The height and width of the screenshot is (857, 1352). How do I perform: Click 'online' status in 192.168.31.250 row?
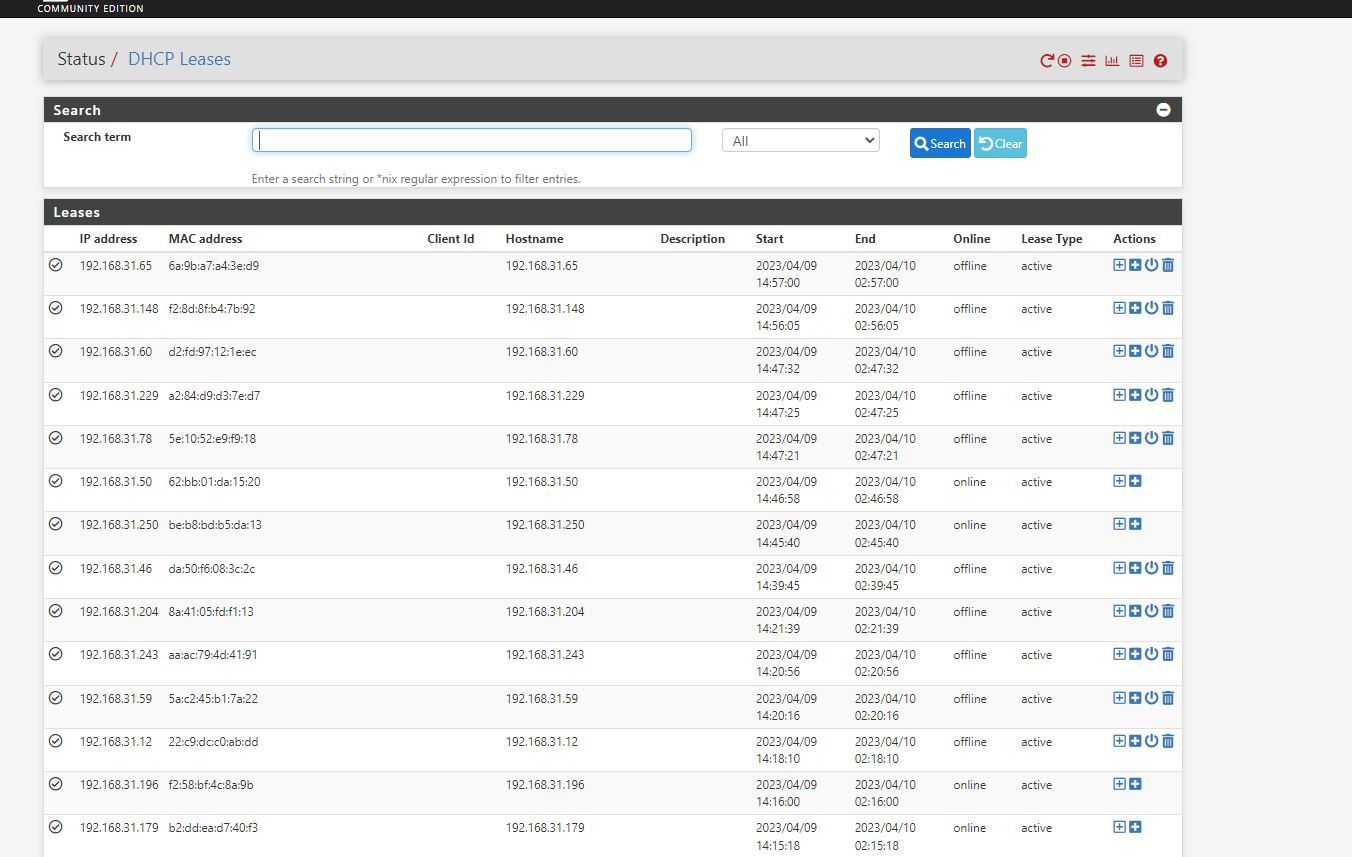[969, 525]
